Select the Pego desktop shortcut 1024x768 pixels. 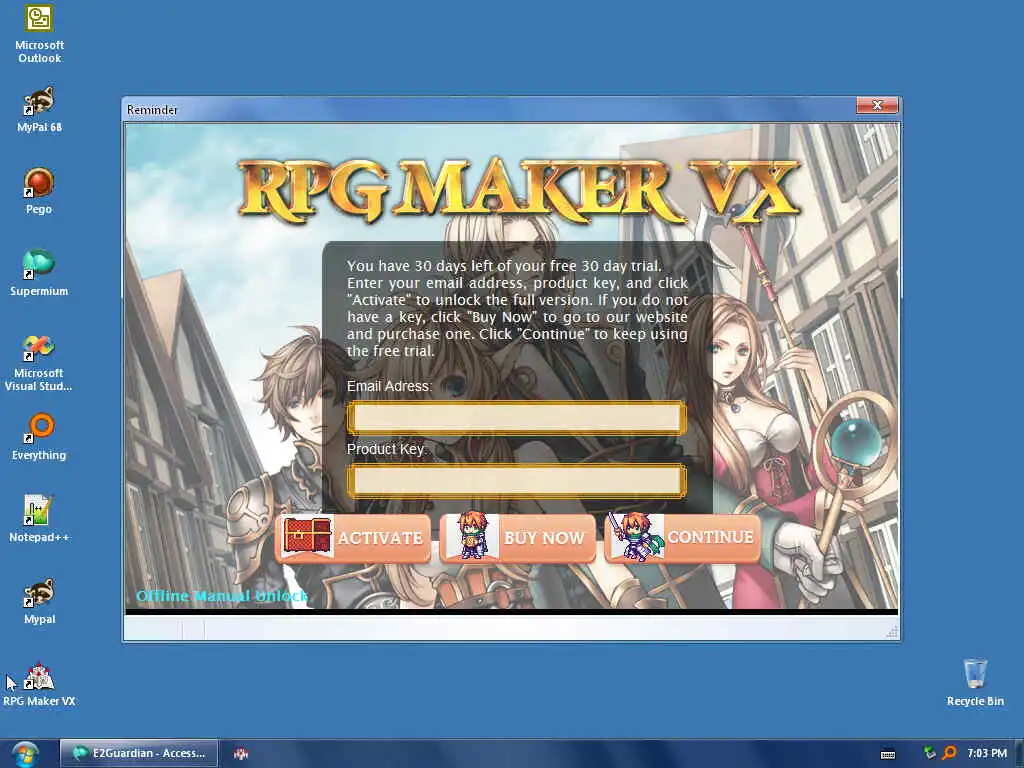pos(39,191)
